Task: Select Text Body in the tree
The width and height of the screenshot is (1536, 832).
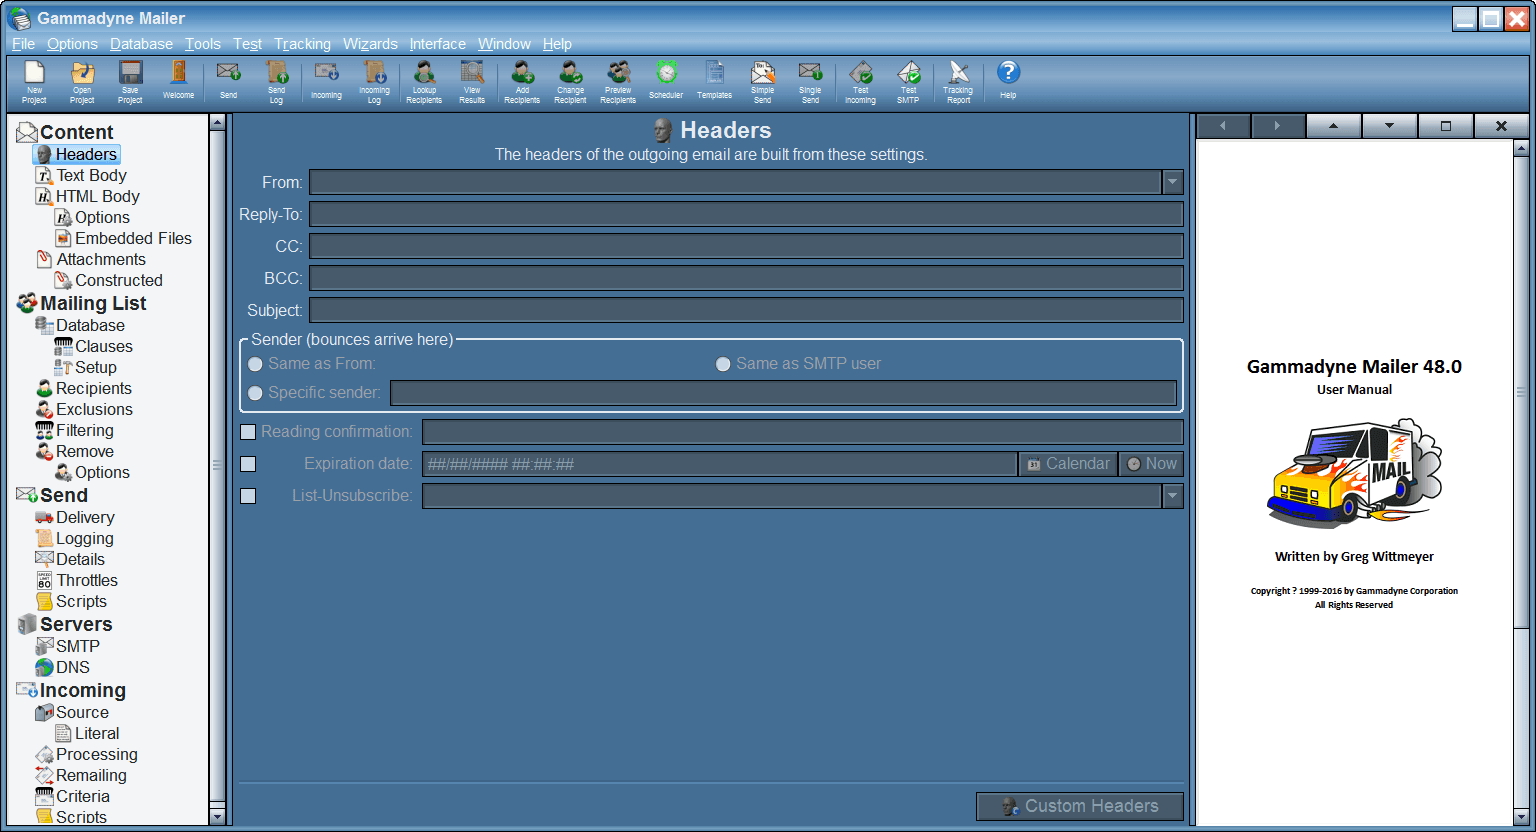Action: (x=91, y=175)
